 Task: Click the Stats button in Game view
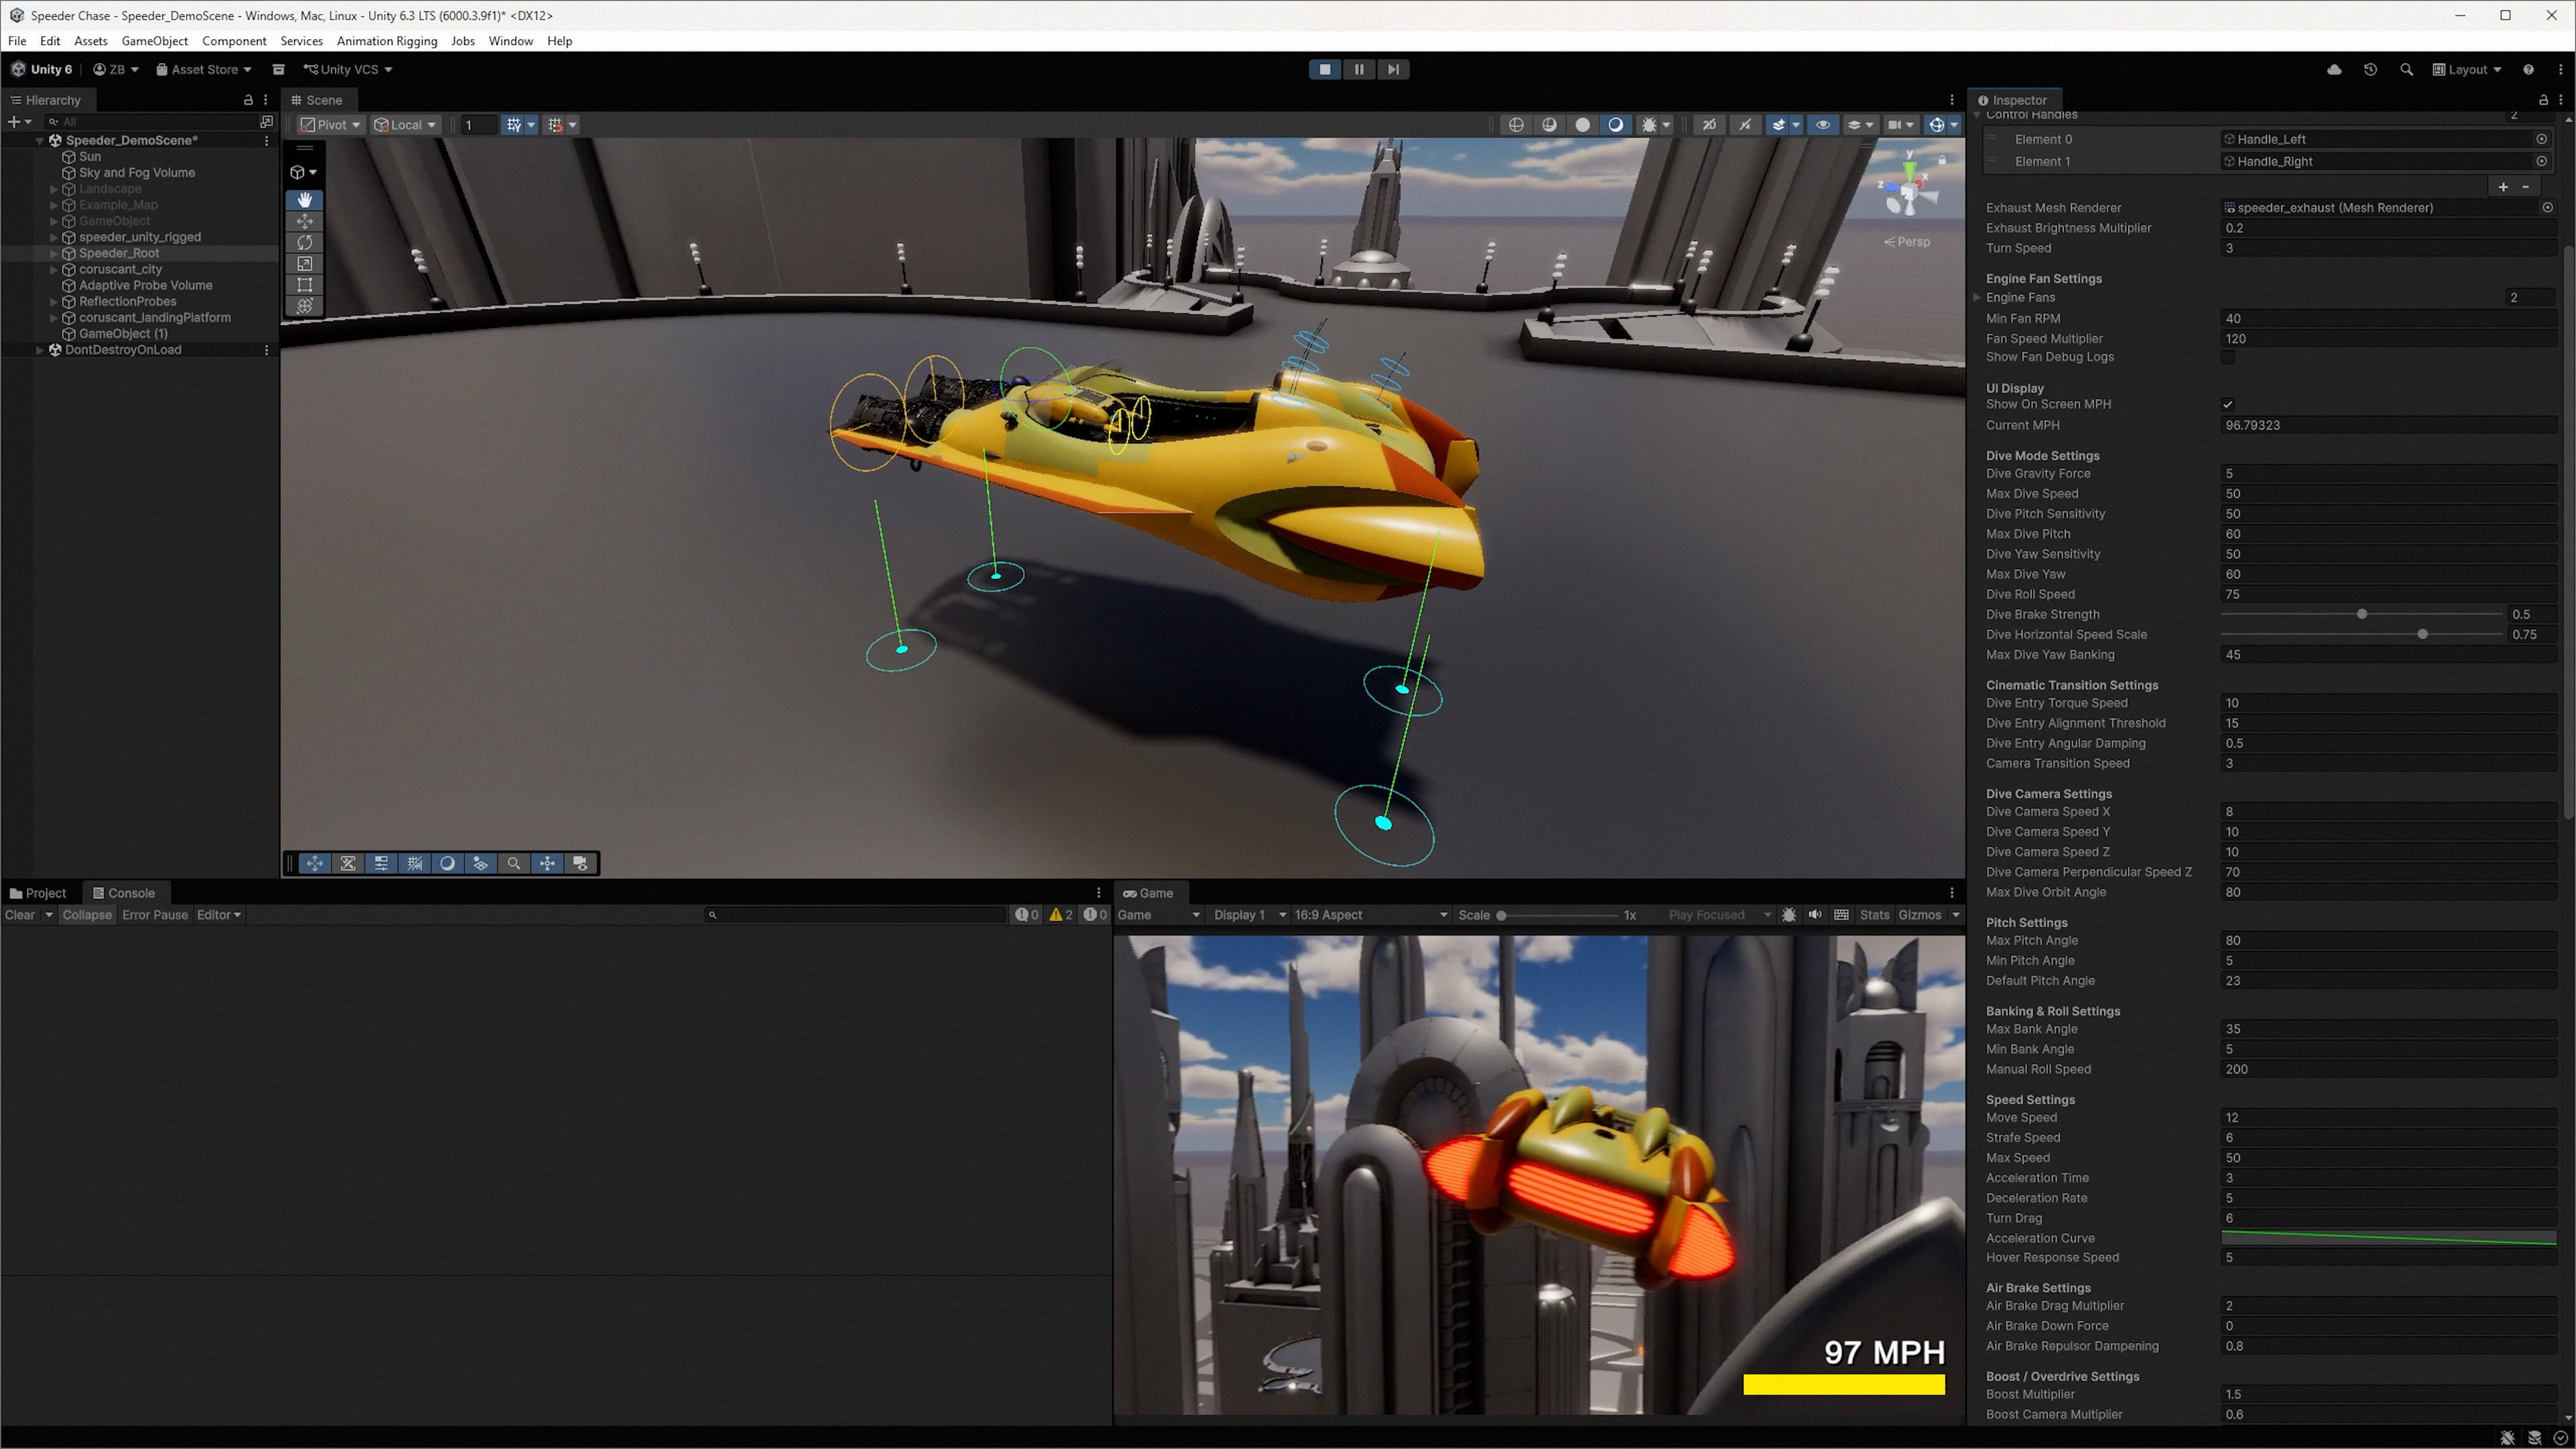point(1874,914)
